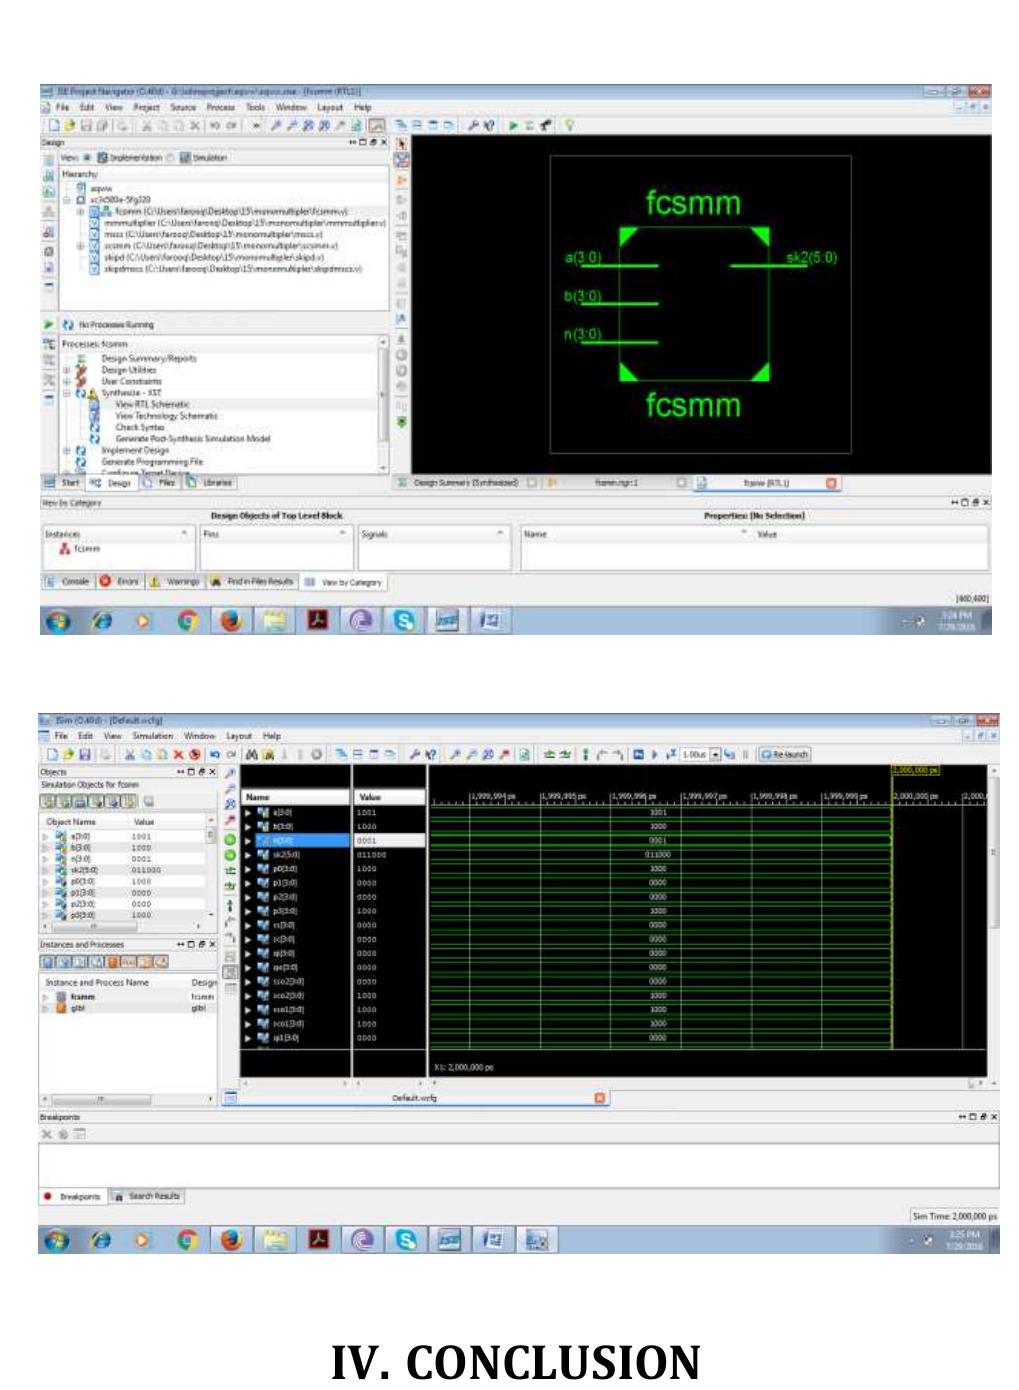Switch to Breakpoints tab in ISim
The width and height of the screenshot is (1019, 1390).
click(x=73, y=1196)
